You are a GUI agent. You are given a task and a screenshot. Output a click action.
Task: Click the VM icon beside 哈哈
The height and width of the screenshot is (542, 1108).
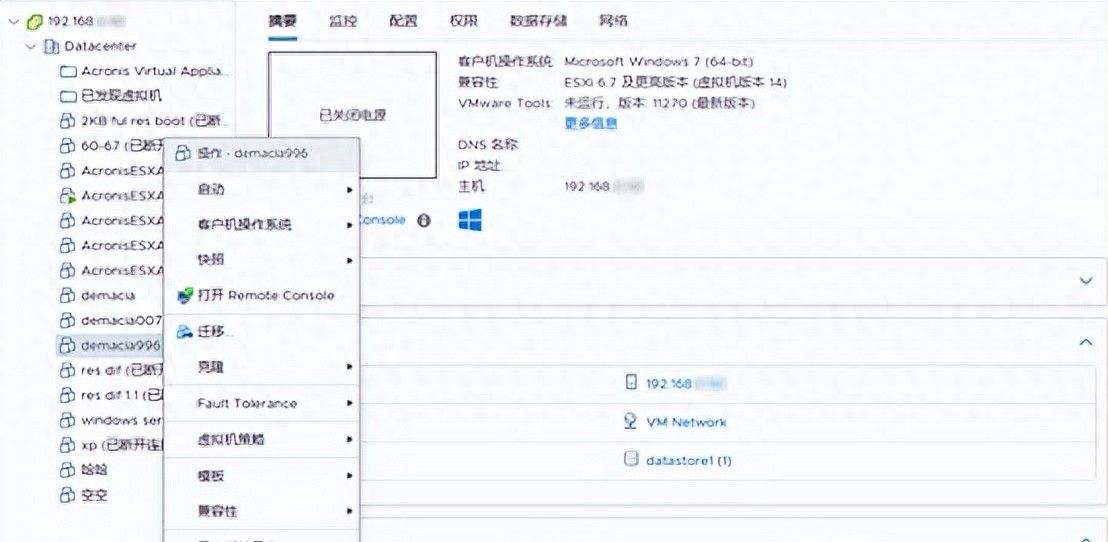[x=66, y=470]
